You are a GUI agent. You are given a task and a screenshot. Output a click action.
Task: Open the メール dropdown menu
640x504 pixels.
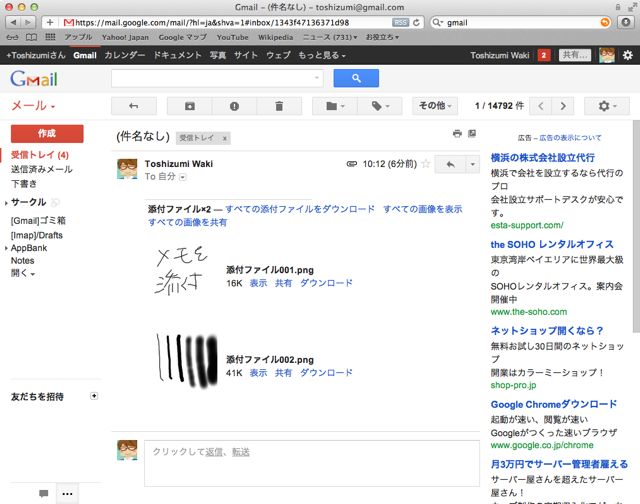point(33,106)
